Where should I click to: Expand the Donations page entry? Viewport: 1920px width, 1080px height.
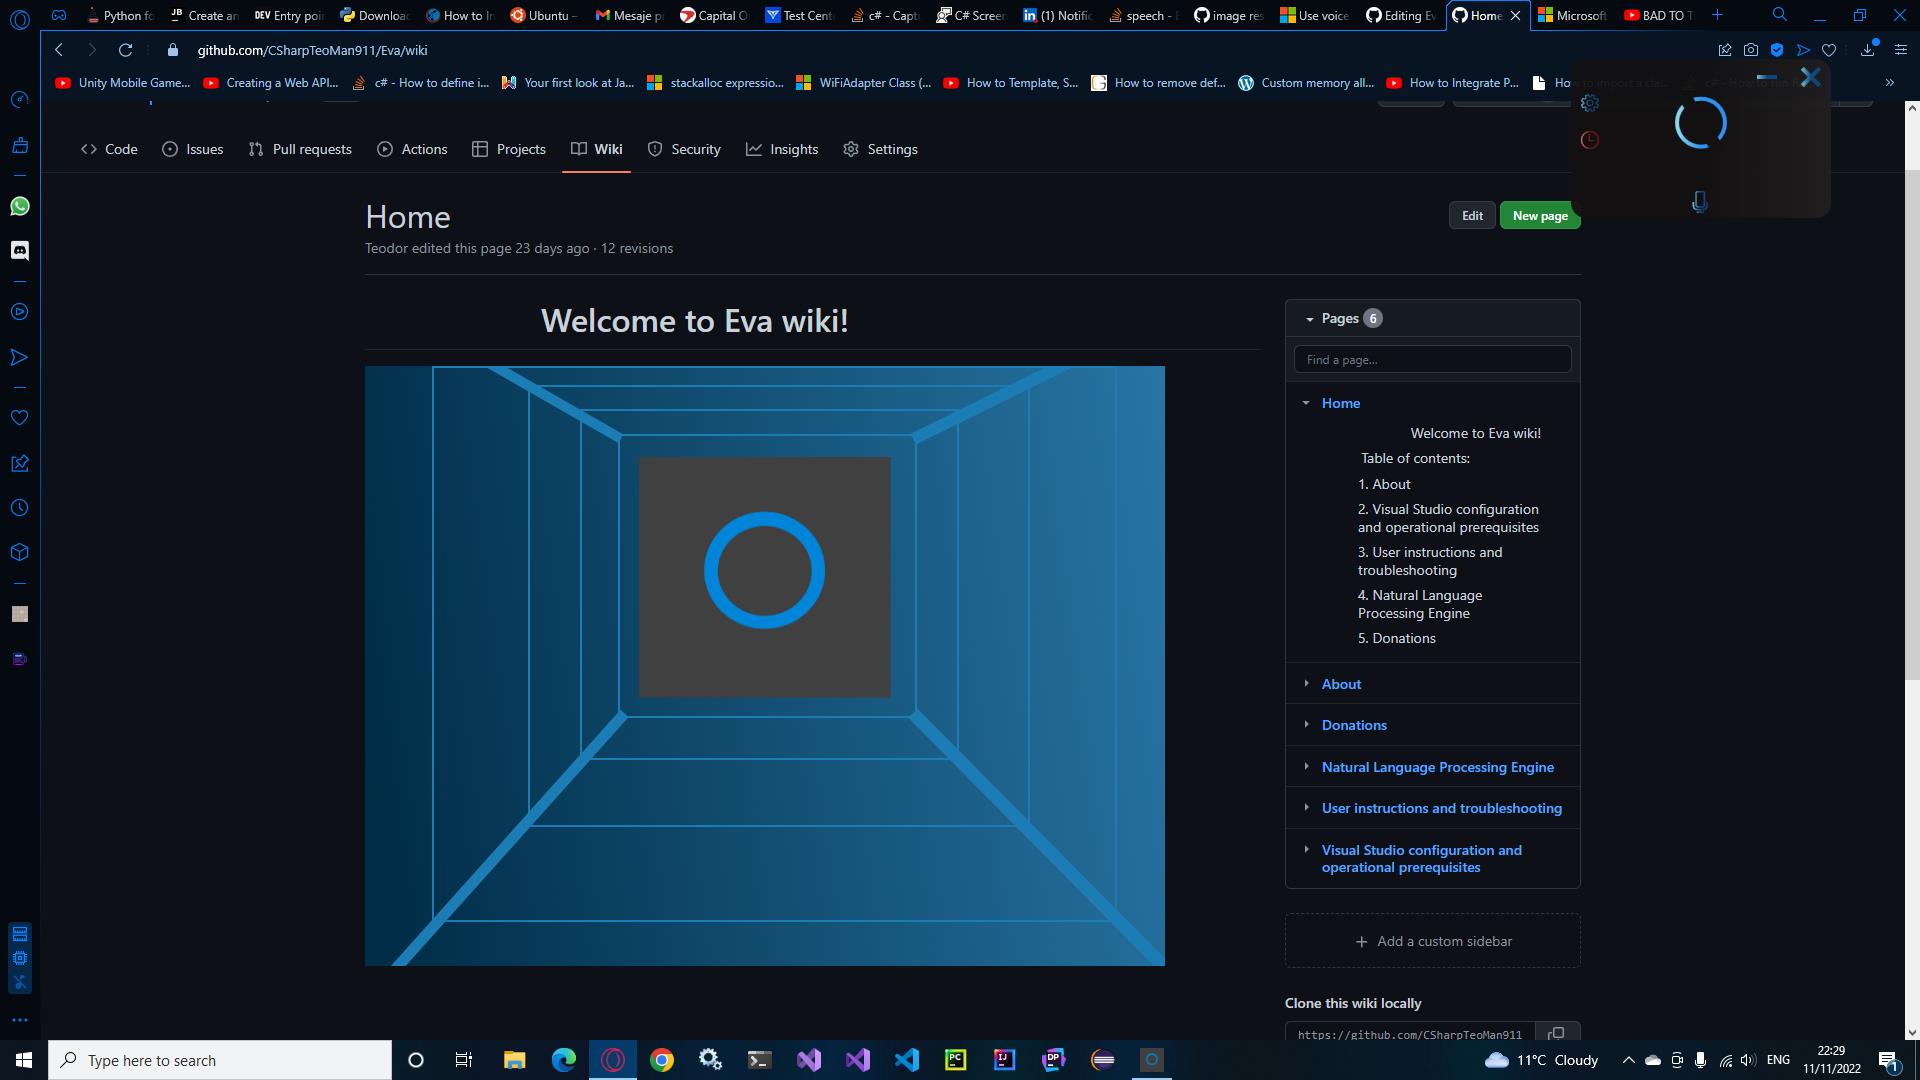point(1306,725)
